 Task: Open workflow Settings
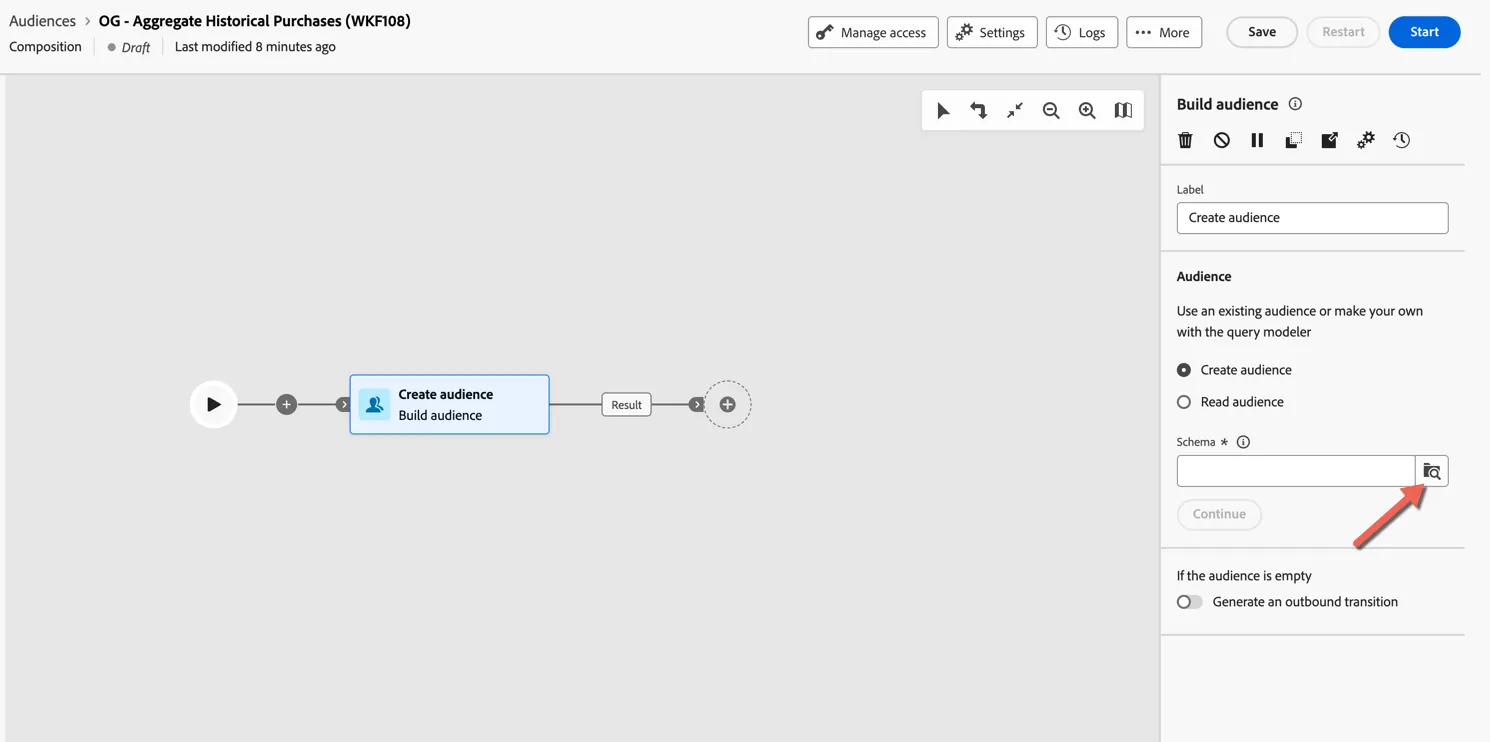[x=992, y=32]
